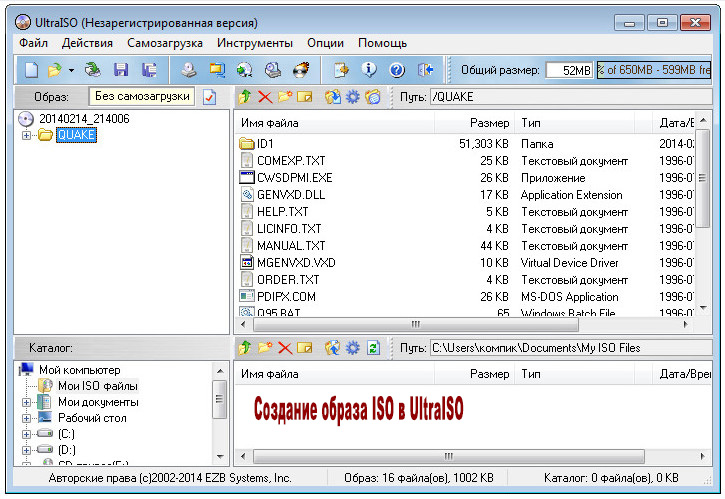
Task: Open help with the question mark icon
Action: 397,70
